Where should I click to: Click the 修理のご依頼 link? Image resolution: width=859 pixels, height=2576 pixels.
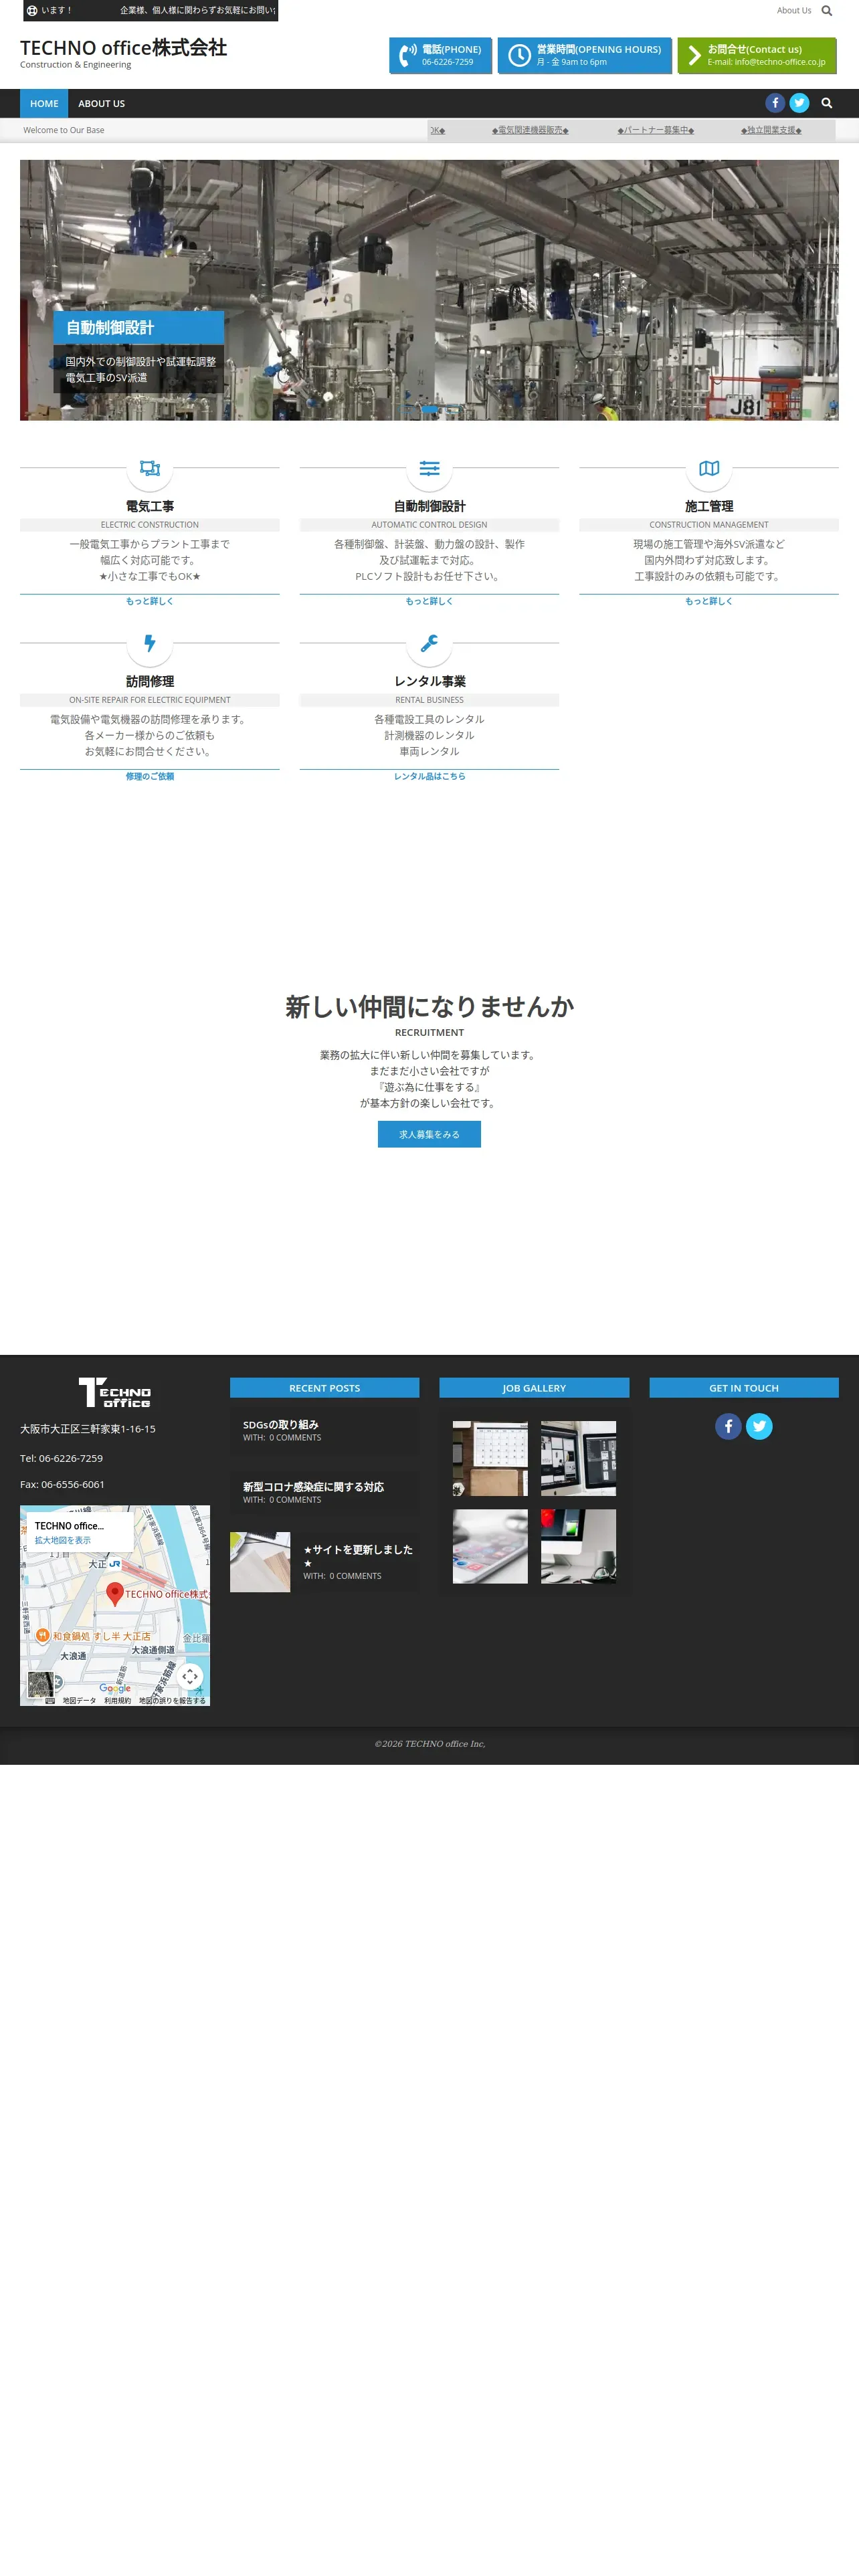pos(150,776)
